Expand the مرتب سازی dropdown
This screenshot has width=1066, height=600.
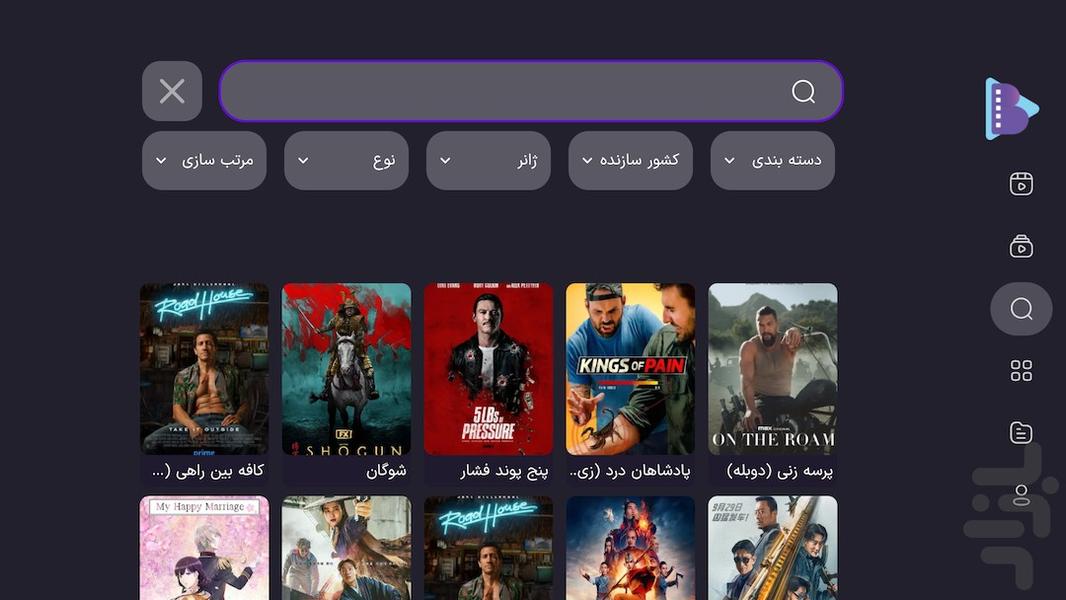pos(204,160)
